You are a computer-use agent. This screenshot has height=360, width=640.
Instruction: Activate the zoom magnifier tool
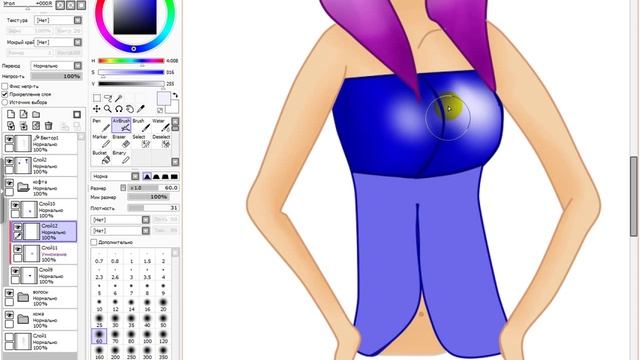(108, 109)
